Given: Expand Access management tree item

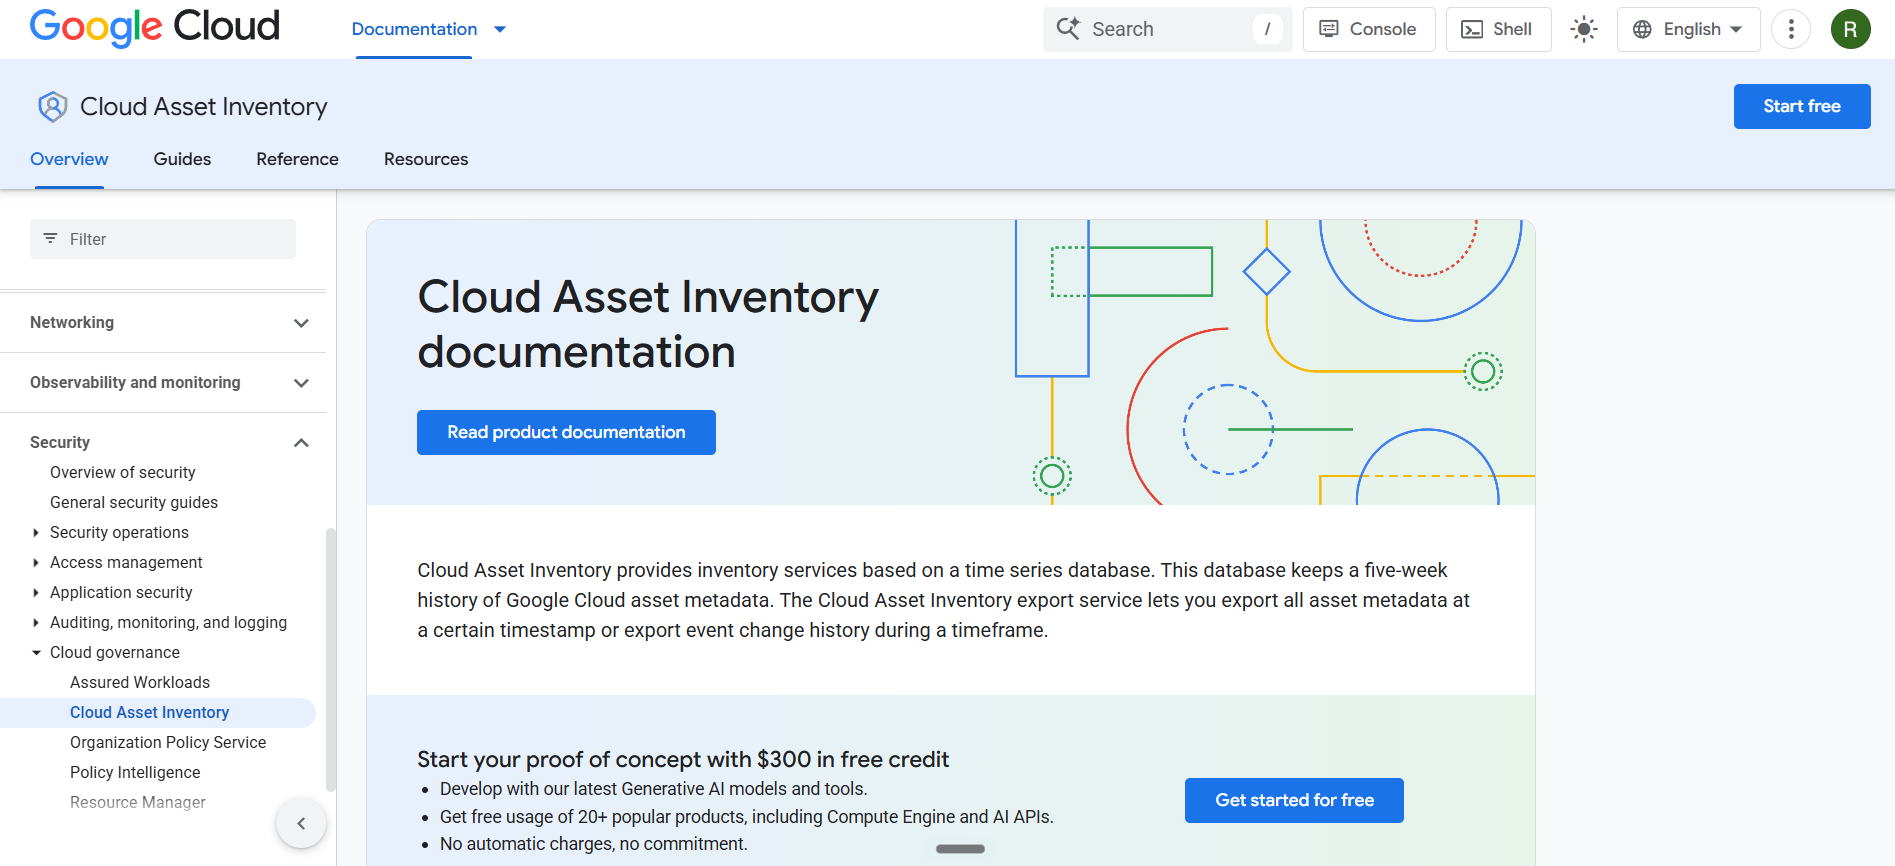Looking at the screenshot, I should point(36,562).
